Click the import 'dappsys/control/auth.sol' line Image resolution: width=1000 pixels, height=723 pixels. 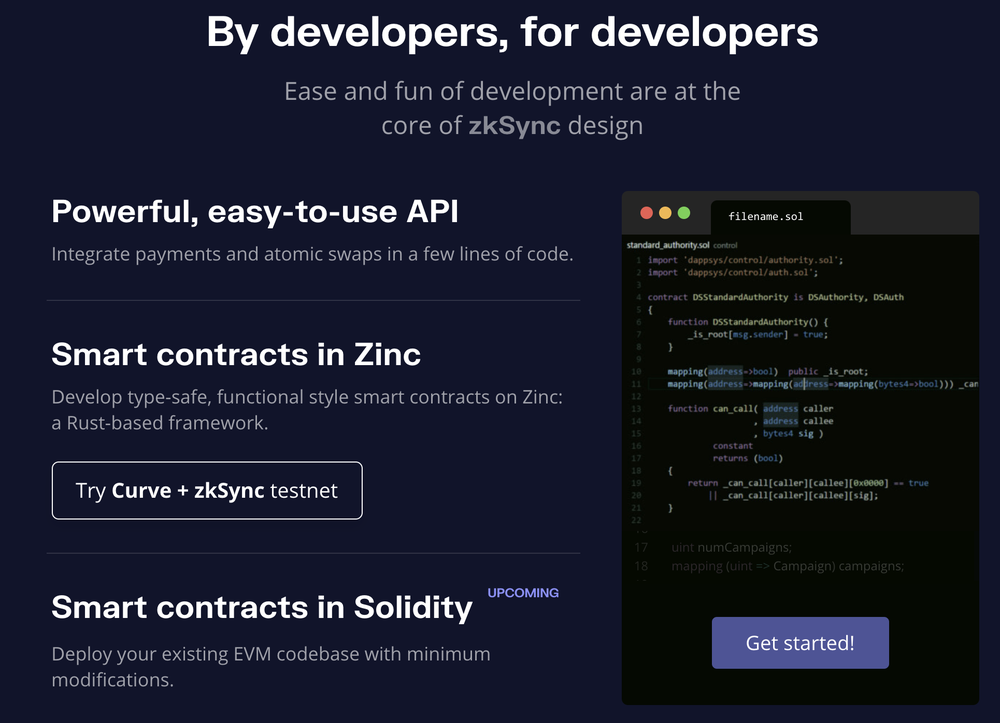733,272
